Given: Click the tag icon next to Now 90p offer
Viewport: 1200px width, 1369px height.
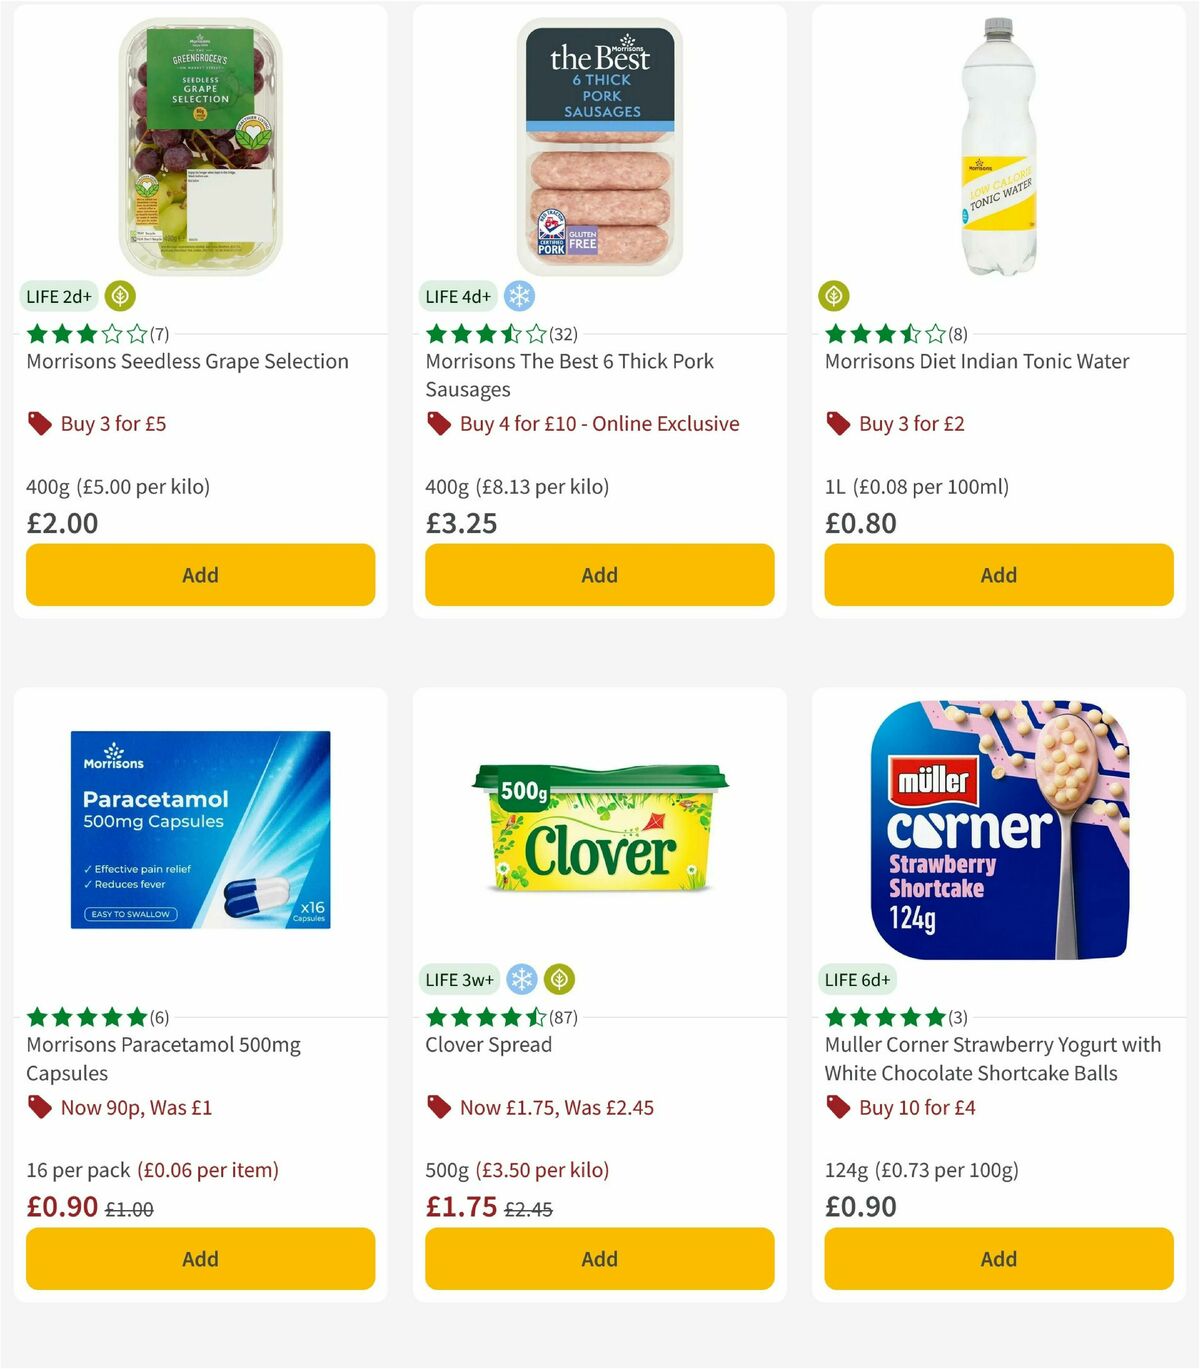Looking at the screenshot, I should pyautogui.click(x=39, y=1107).
